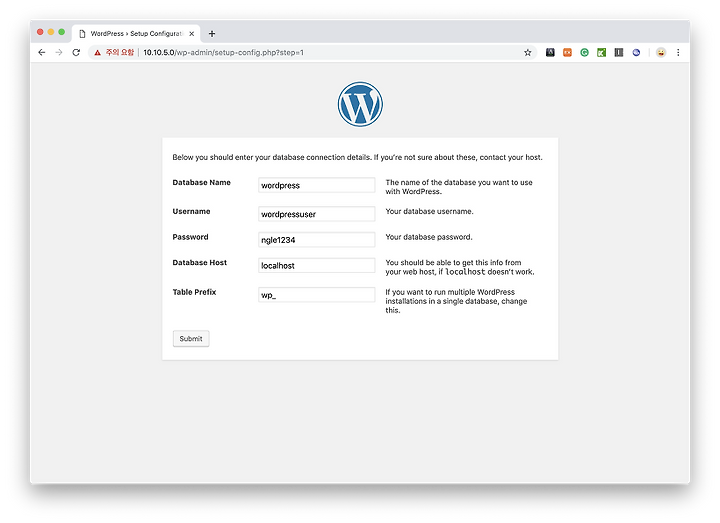Click the Password label

[x=191, y=237]
